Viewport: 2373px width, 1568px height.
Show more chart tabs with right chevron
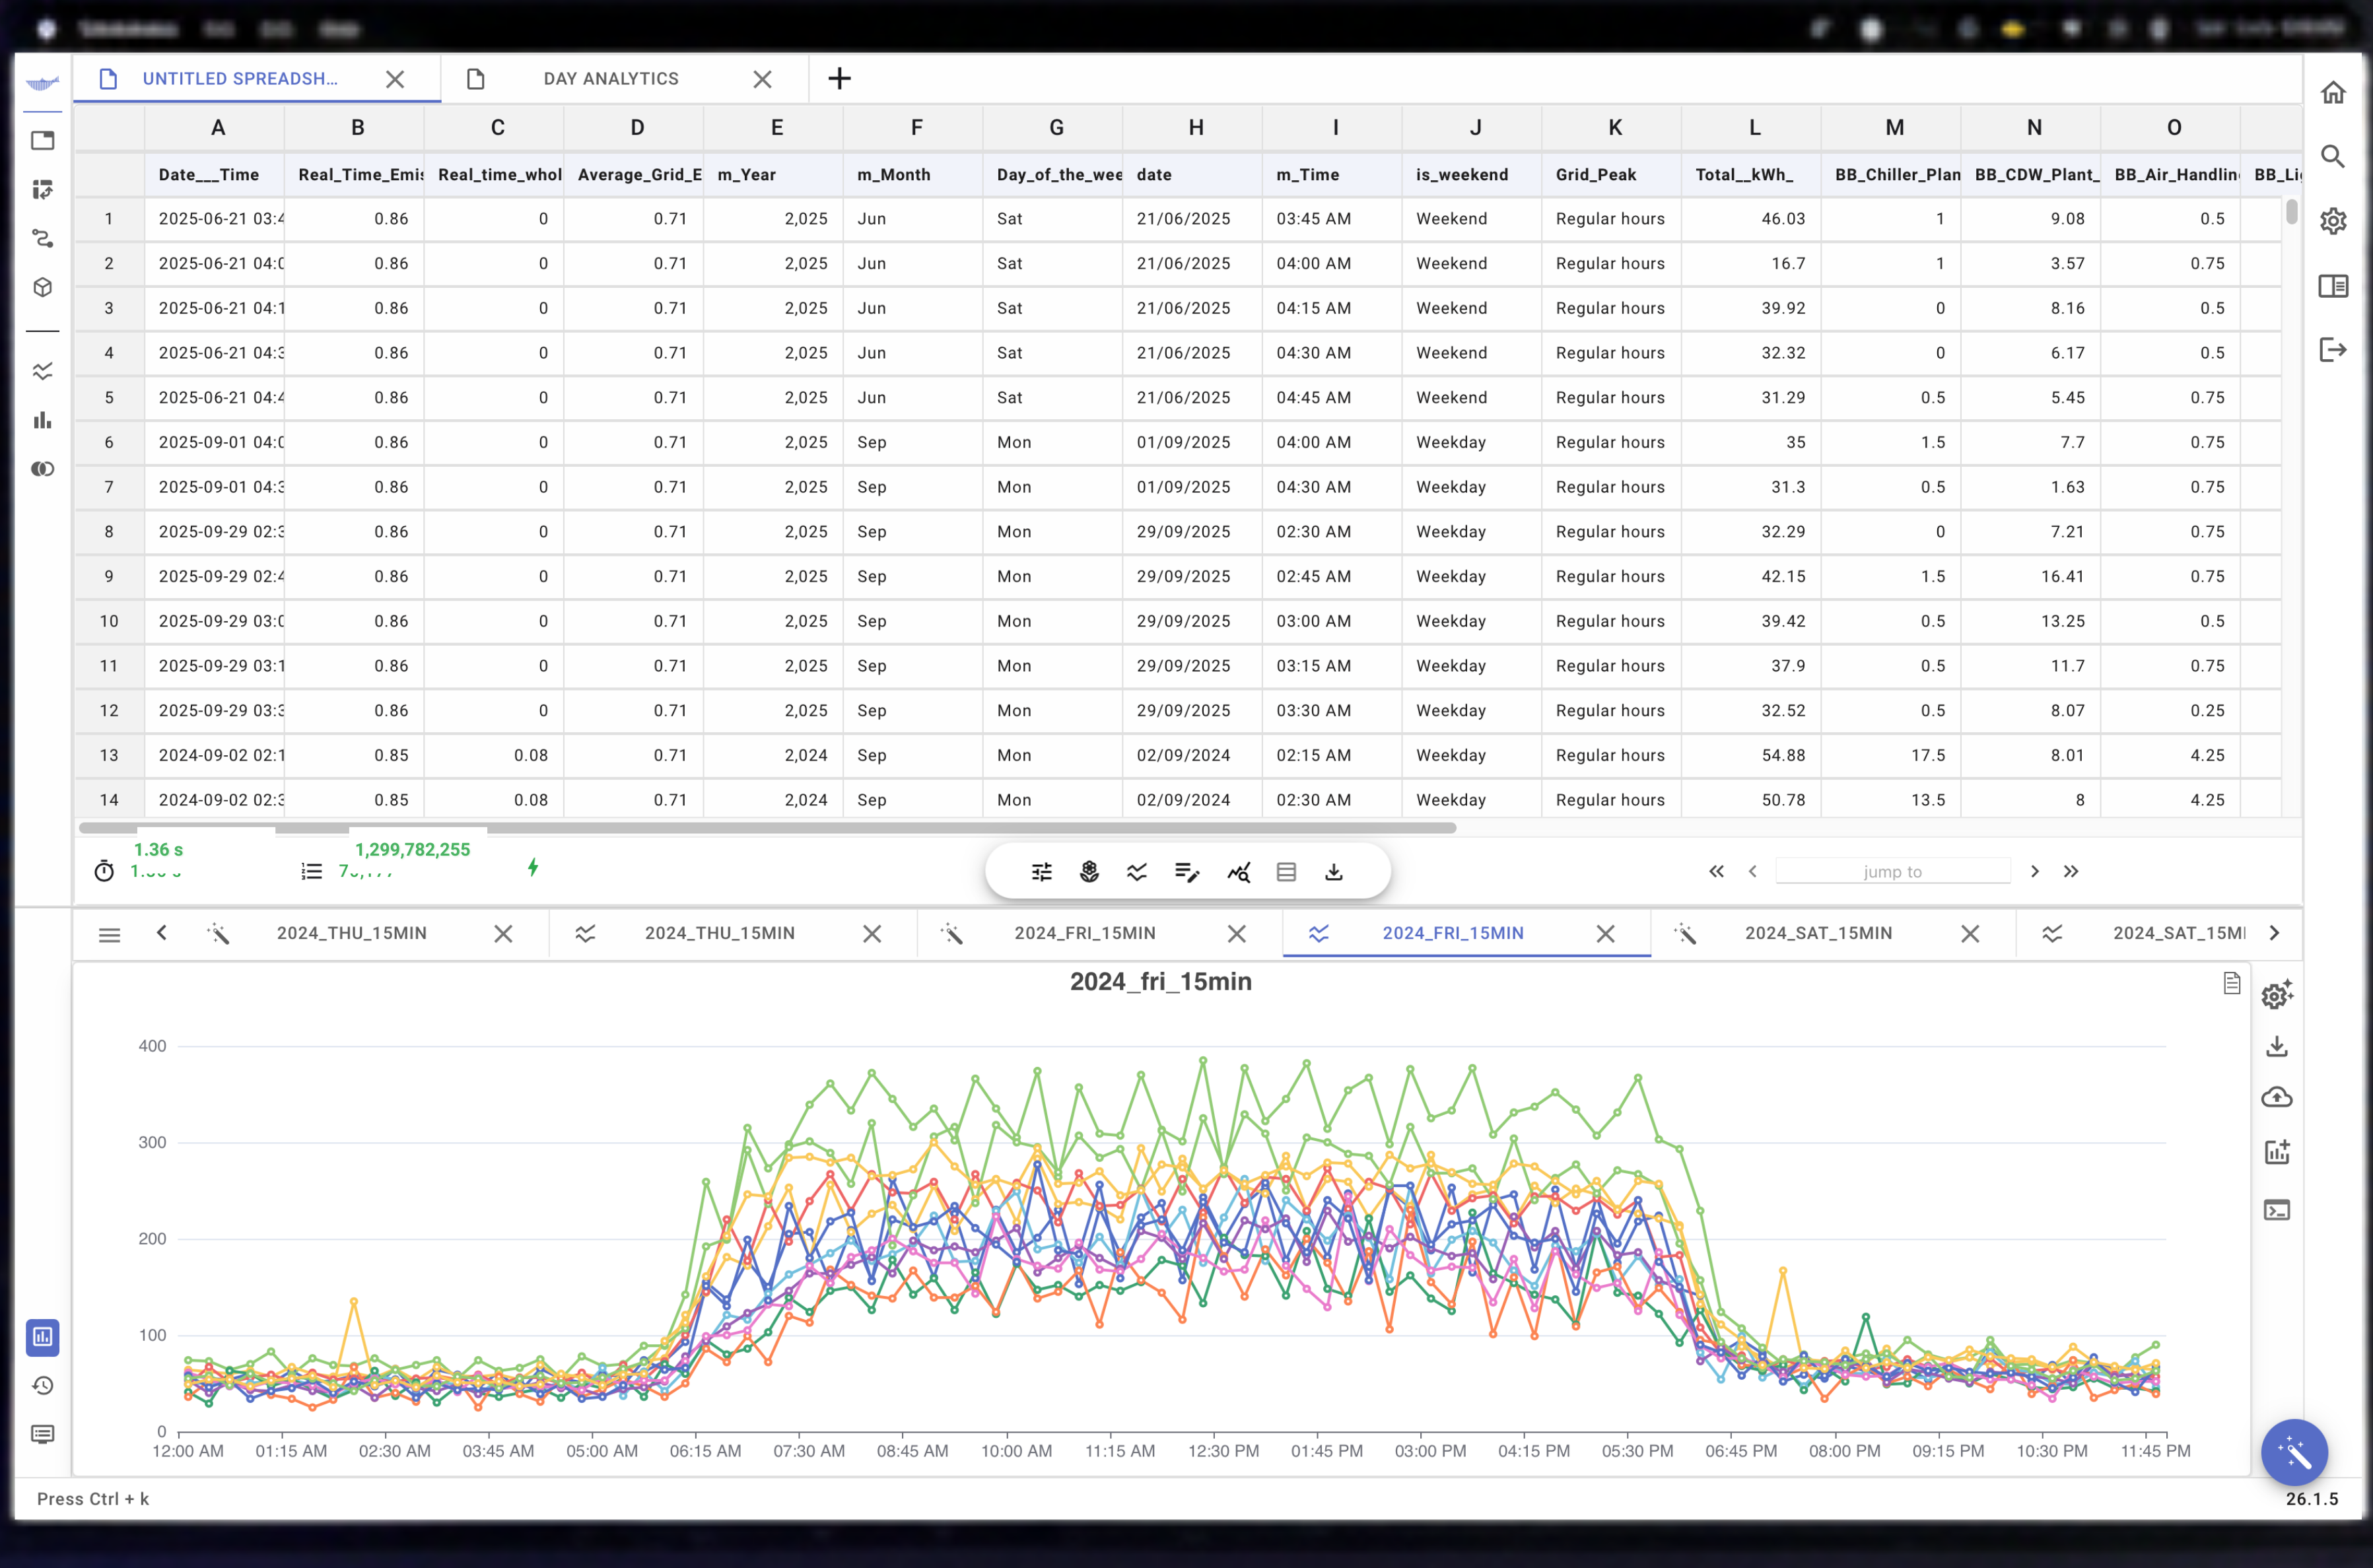click(2275, 933)
